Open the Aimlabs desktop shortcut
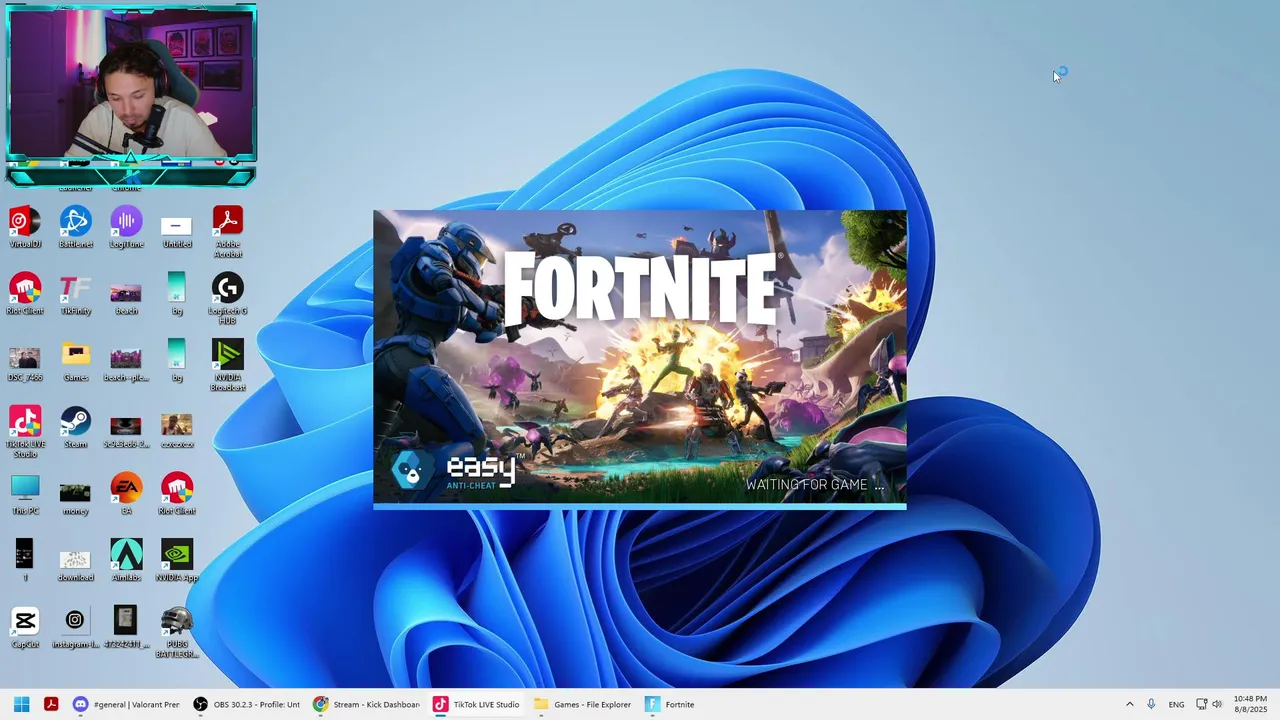The width and height of the screenshot is (1280, 720). pyautogui.click(x=126, y=560)
